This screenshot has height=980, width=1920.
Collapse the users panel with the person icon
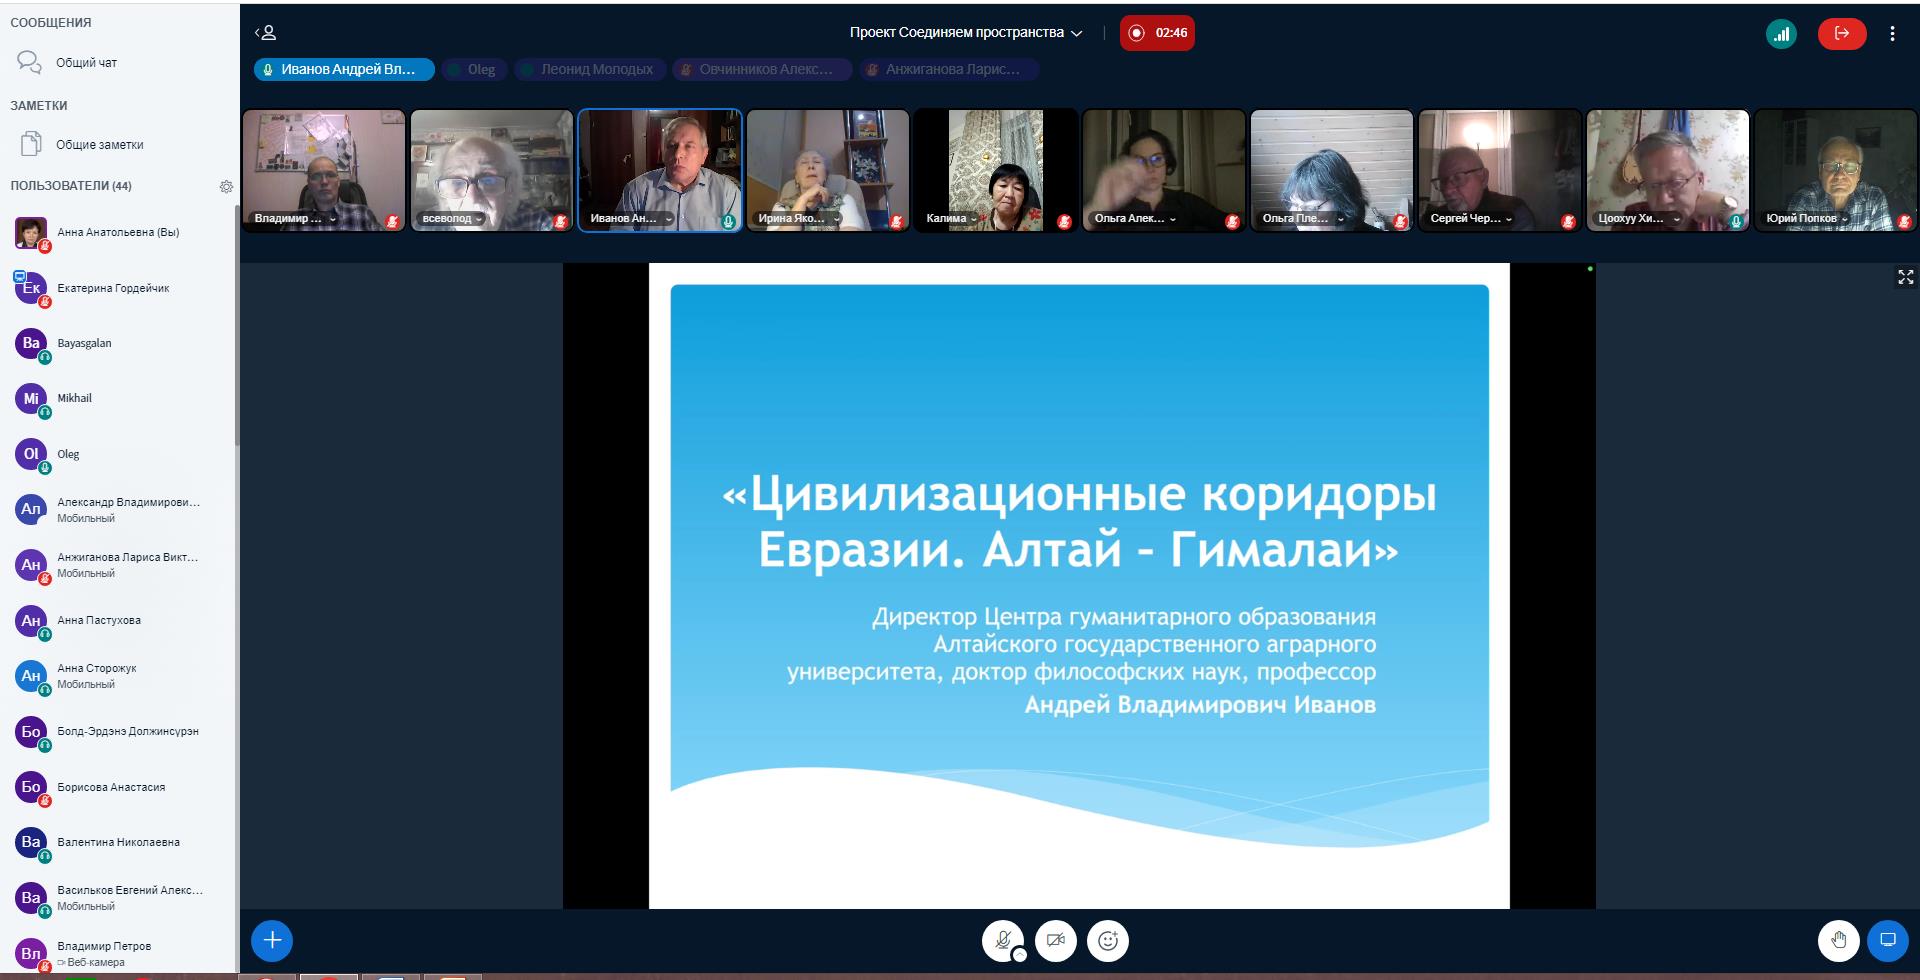pyautogui.click(x=266, y=33)
